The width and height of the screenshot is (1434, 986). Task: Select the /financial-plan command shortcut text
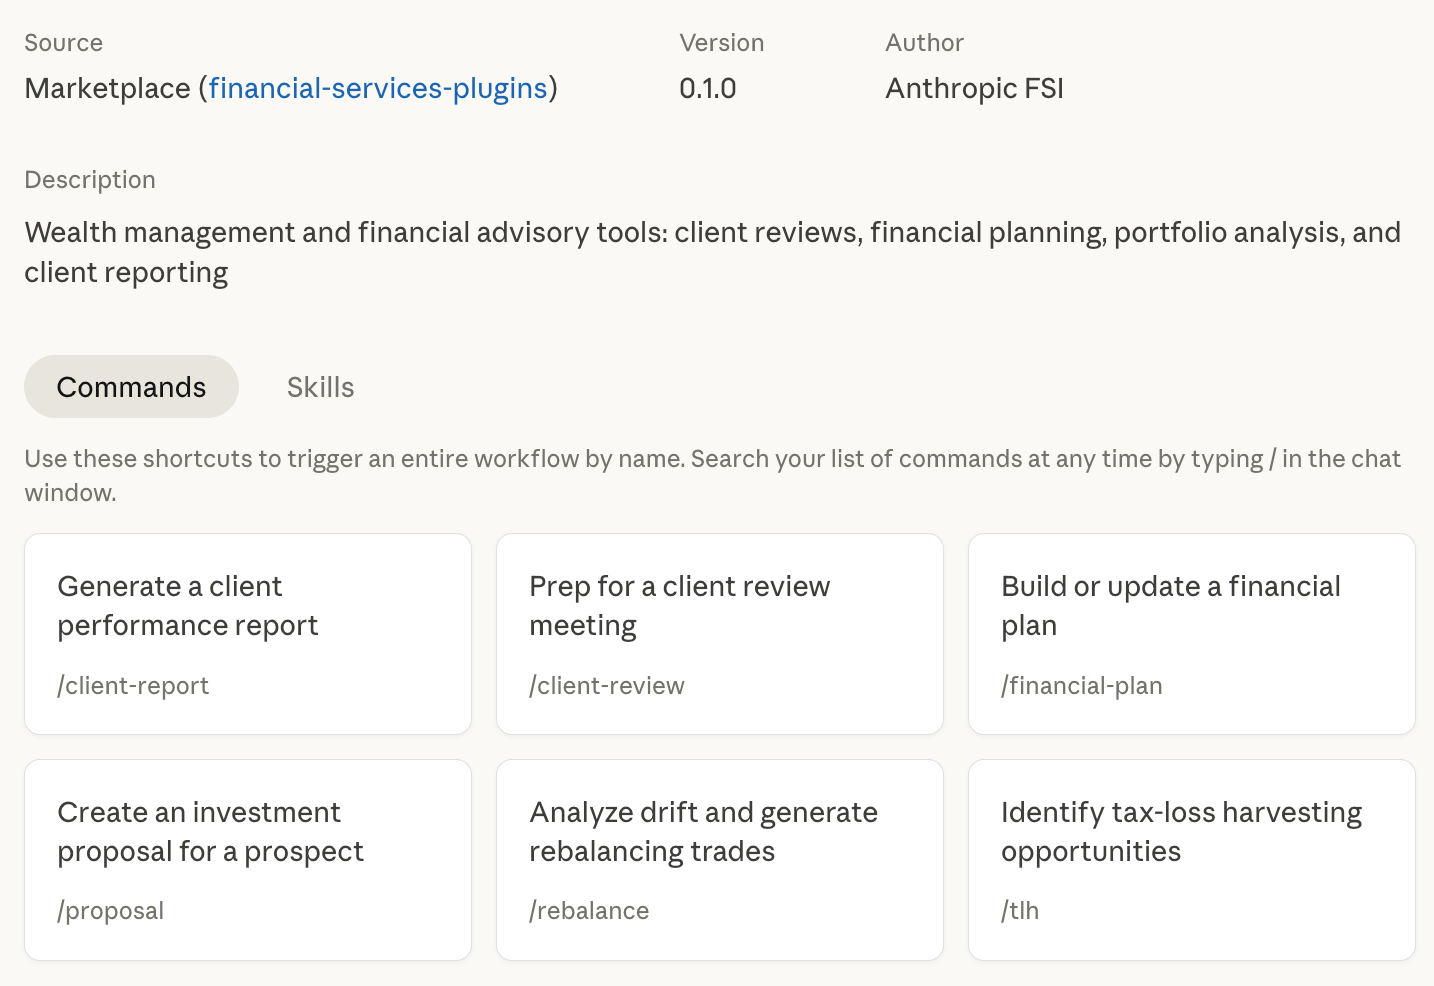(x=1082, y=686)
